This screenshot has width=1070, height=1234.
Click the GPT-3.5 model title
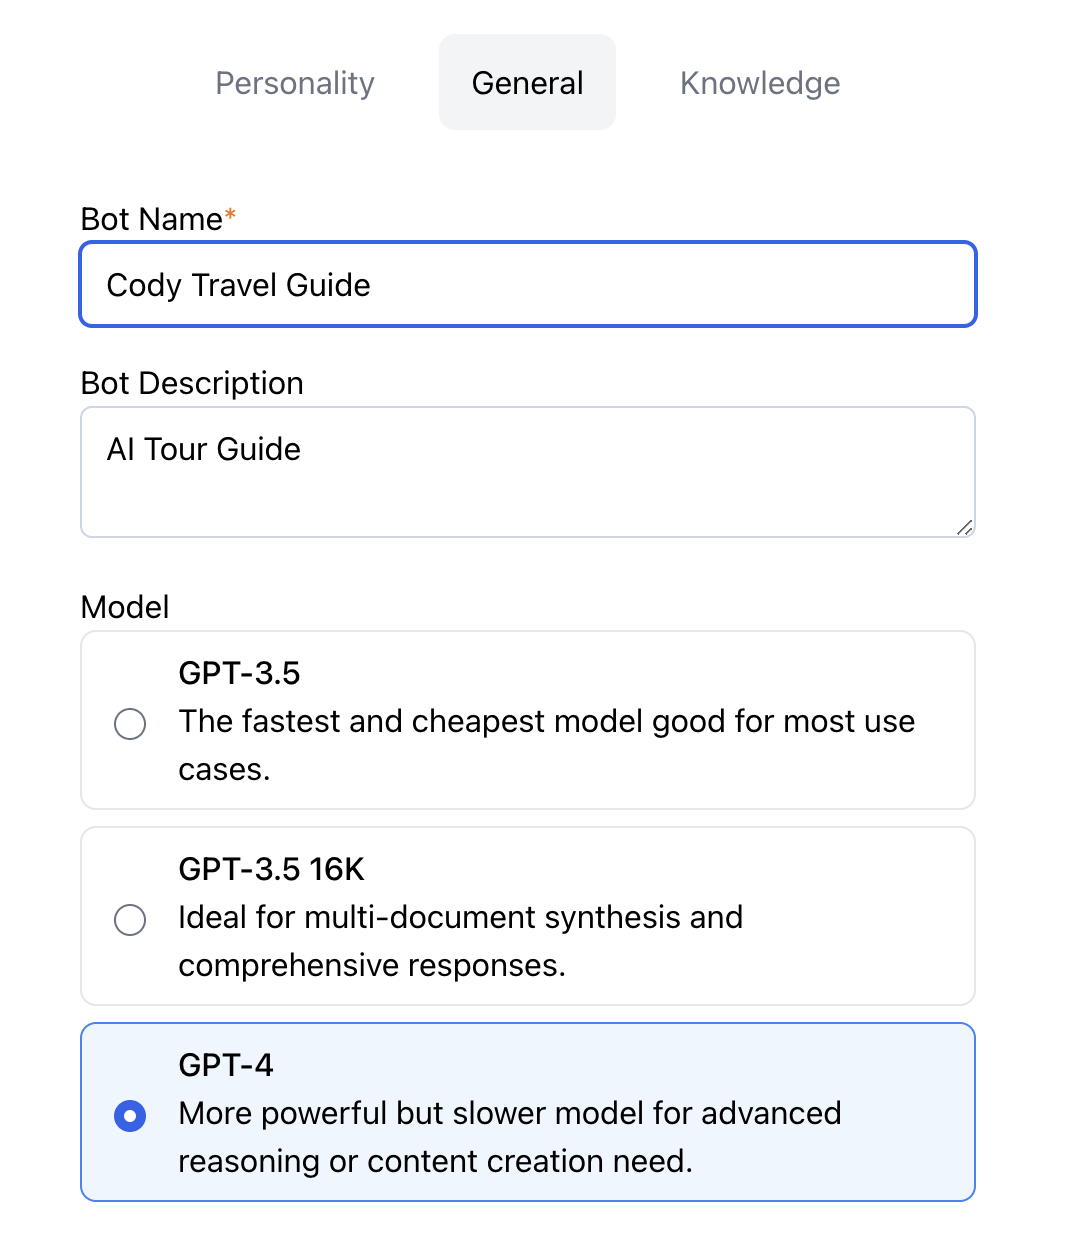[239, 673]
